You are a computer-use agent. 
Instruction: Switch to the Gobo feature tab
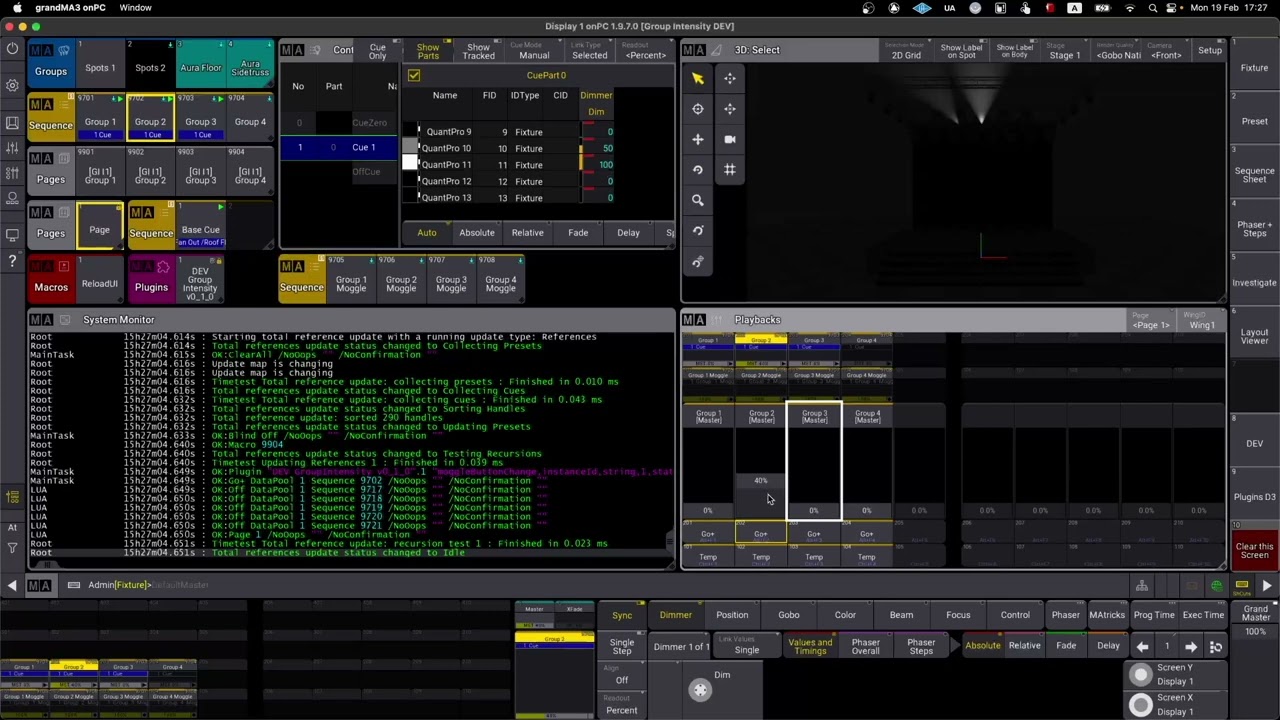pos(789,616)
